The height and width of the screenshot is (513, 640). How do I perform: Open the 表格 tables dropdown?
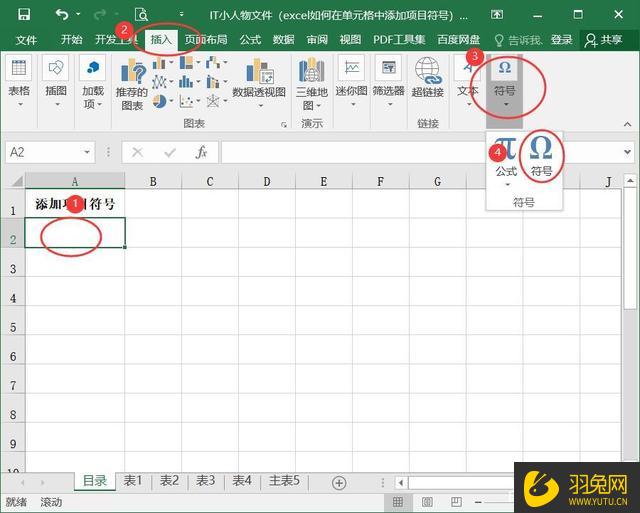tap(19, 84)
